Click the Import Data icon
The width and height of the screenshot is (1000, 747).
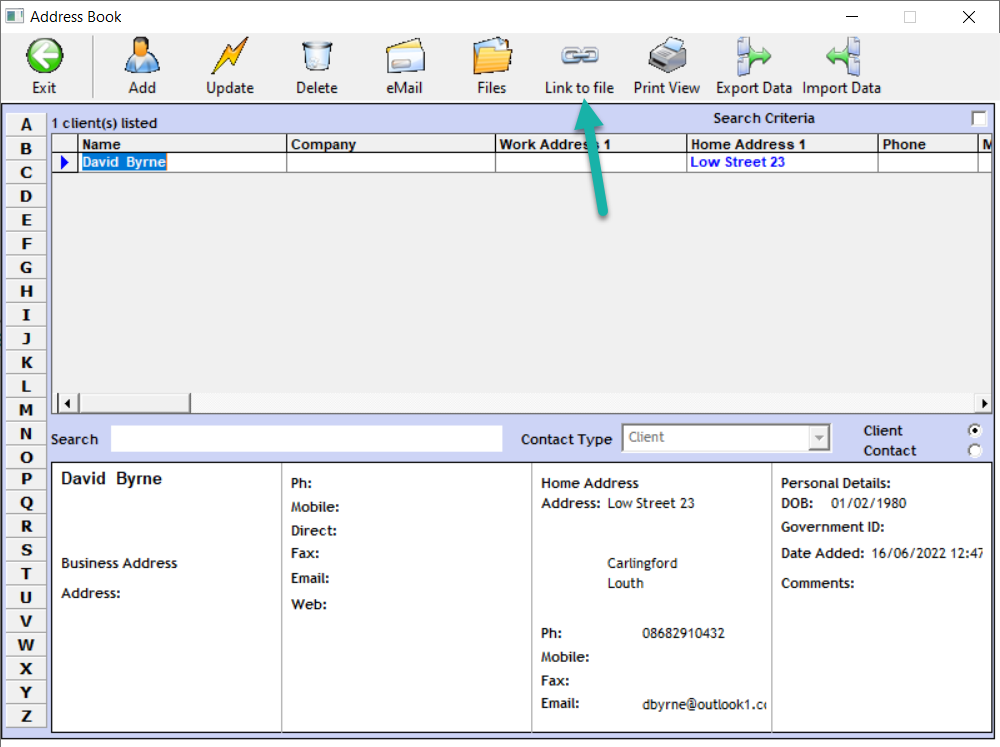click(x=842, y=56)
